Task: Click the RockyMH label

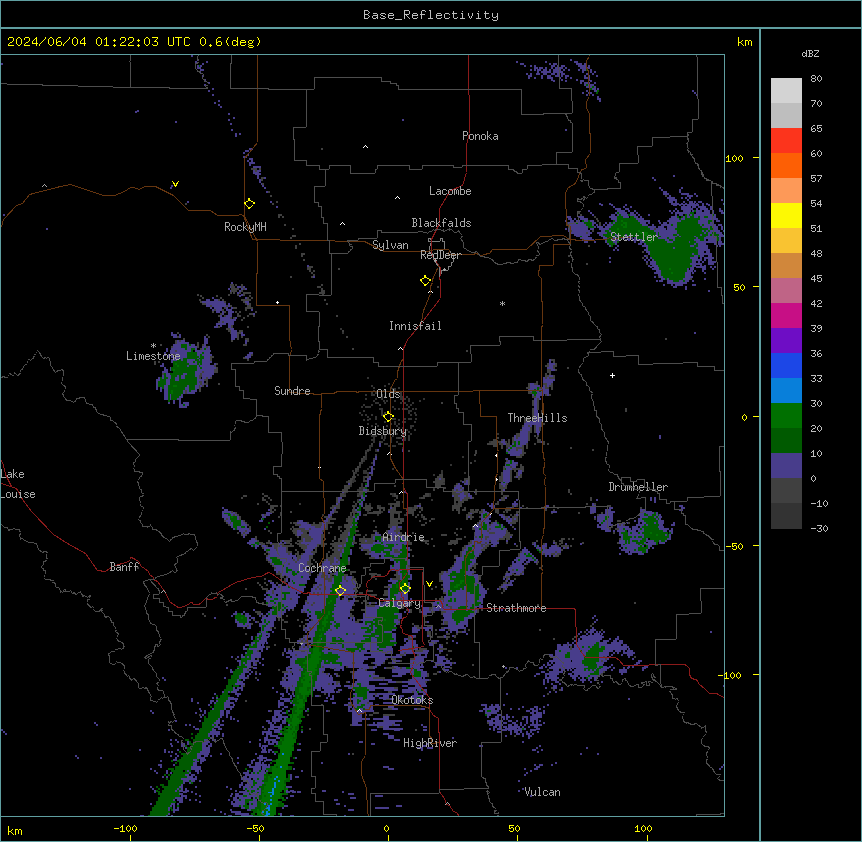Action: pos(245,227)
